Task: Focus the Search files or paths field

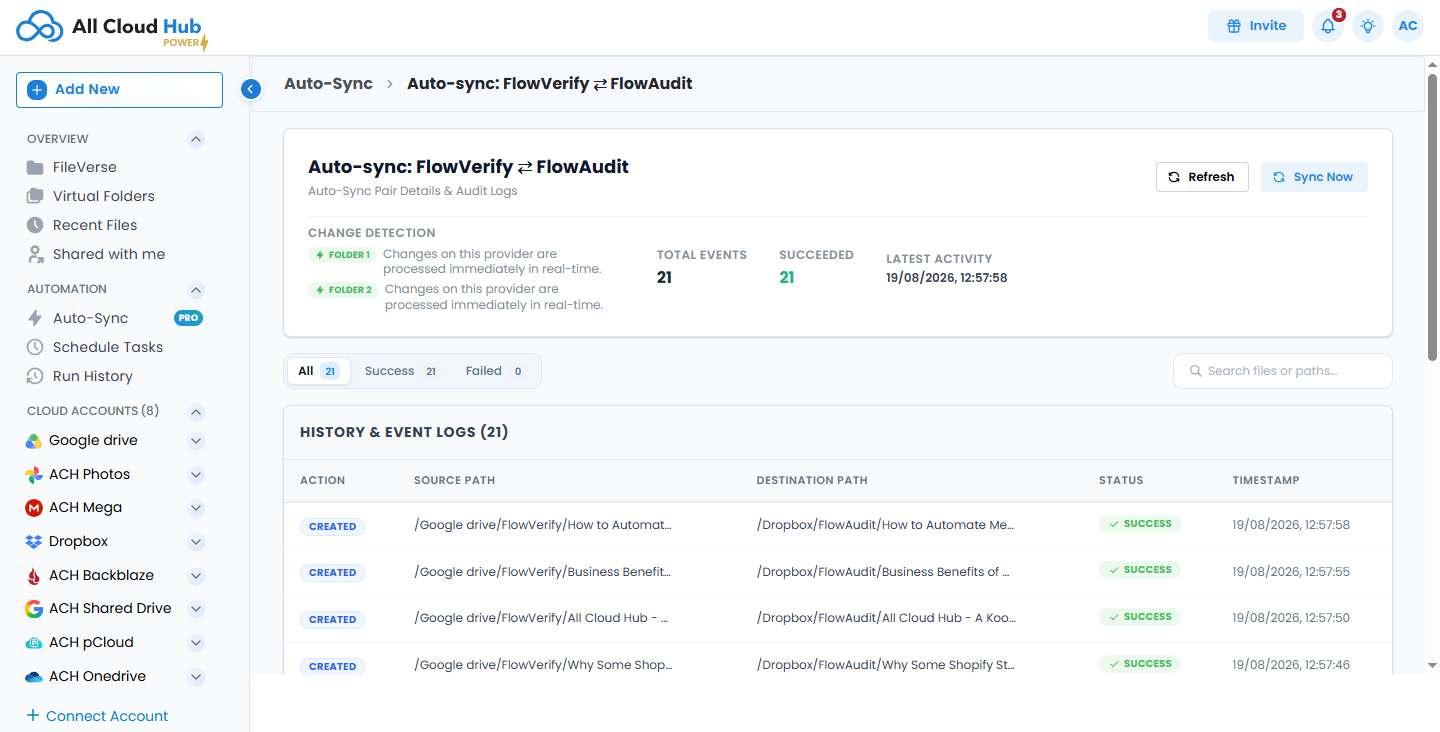Action: click(x=1283, y=371)
